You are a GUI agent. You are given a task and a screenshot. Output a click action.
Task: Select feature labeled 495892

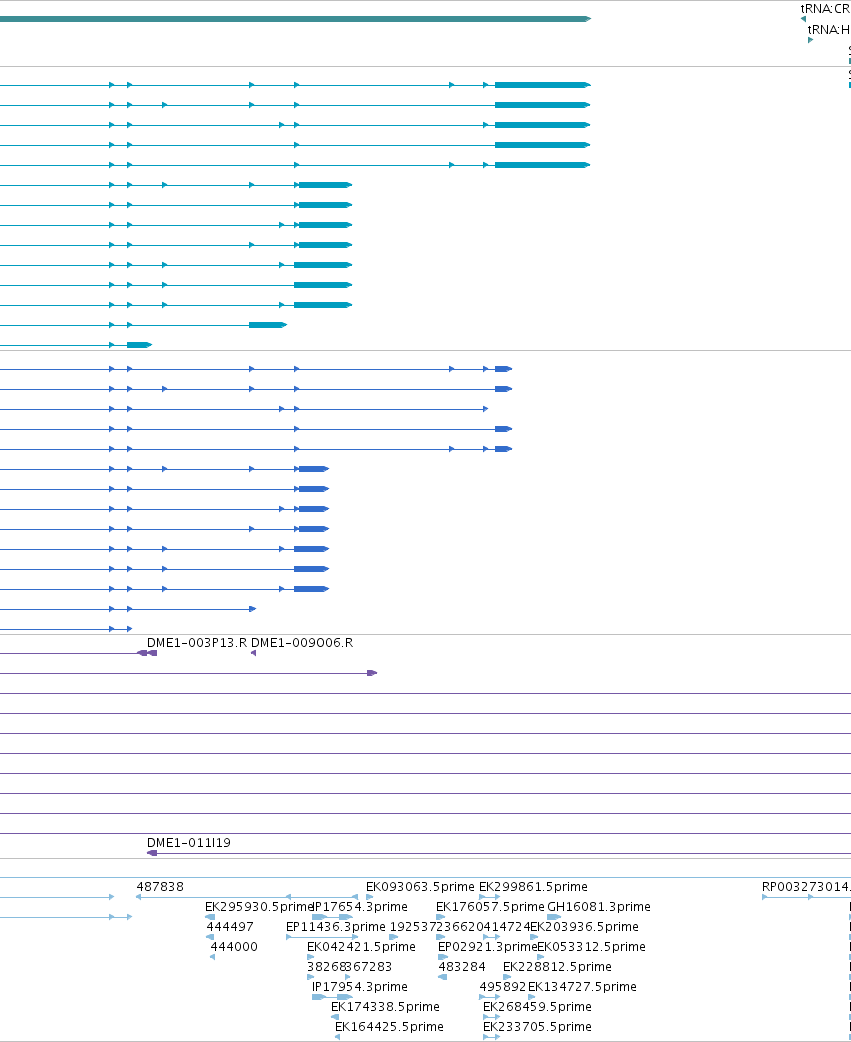tap(503, 986)
